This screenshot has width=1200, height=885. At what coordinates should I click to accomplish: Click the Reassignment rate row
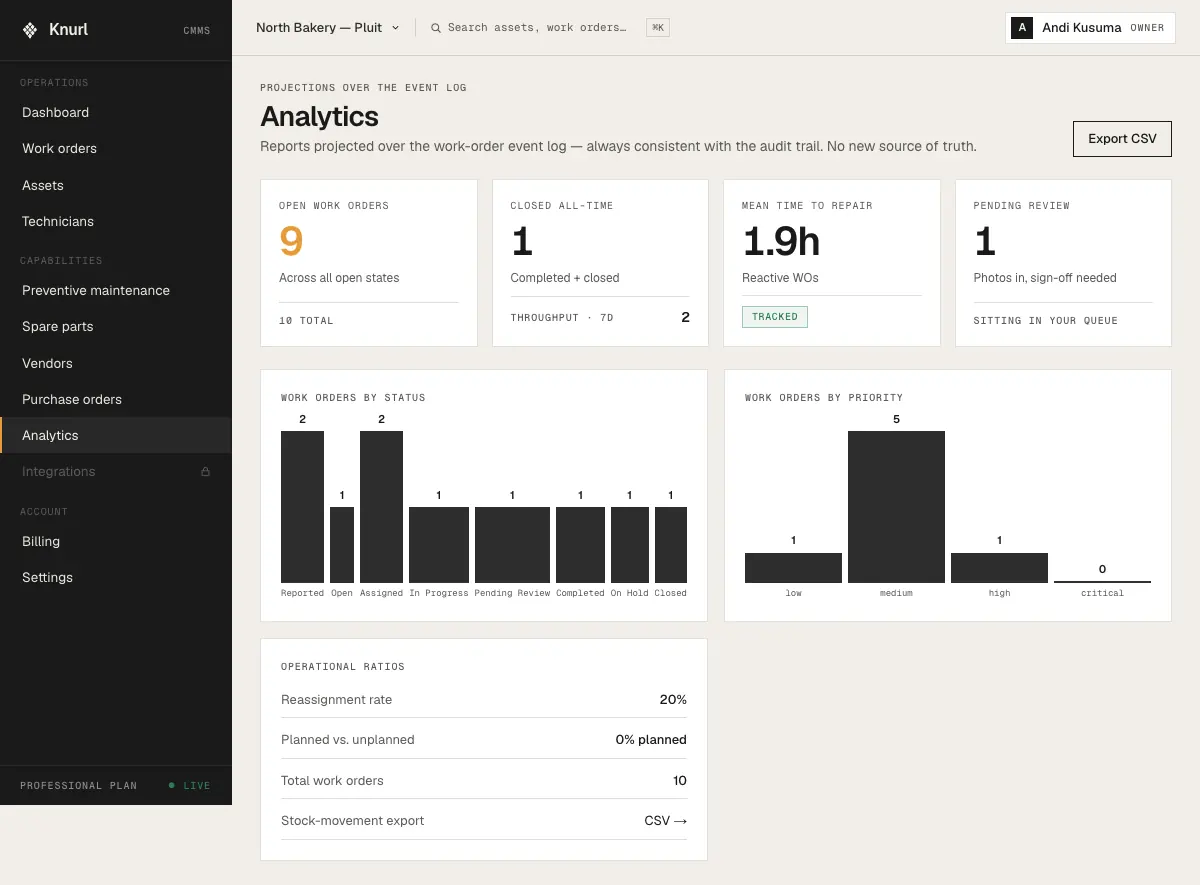[x=484, y=700]
